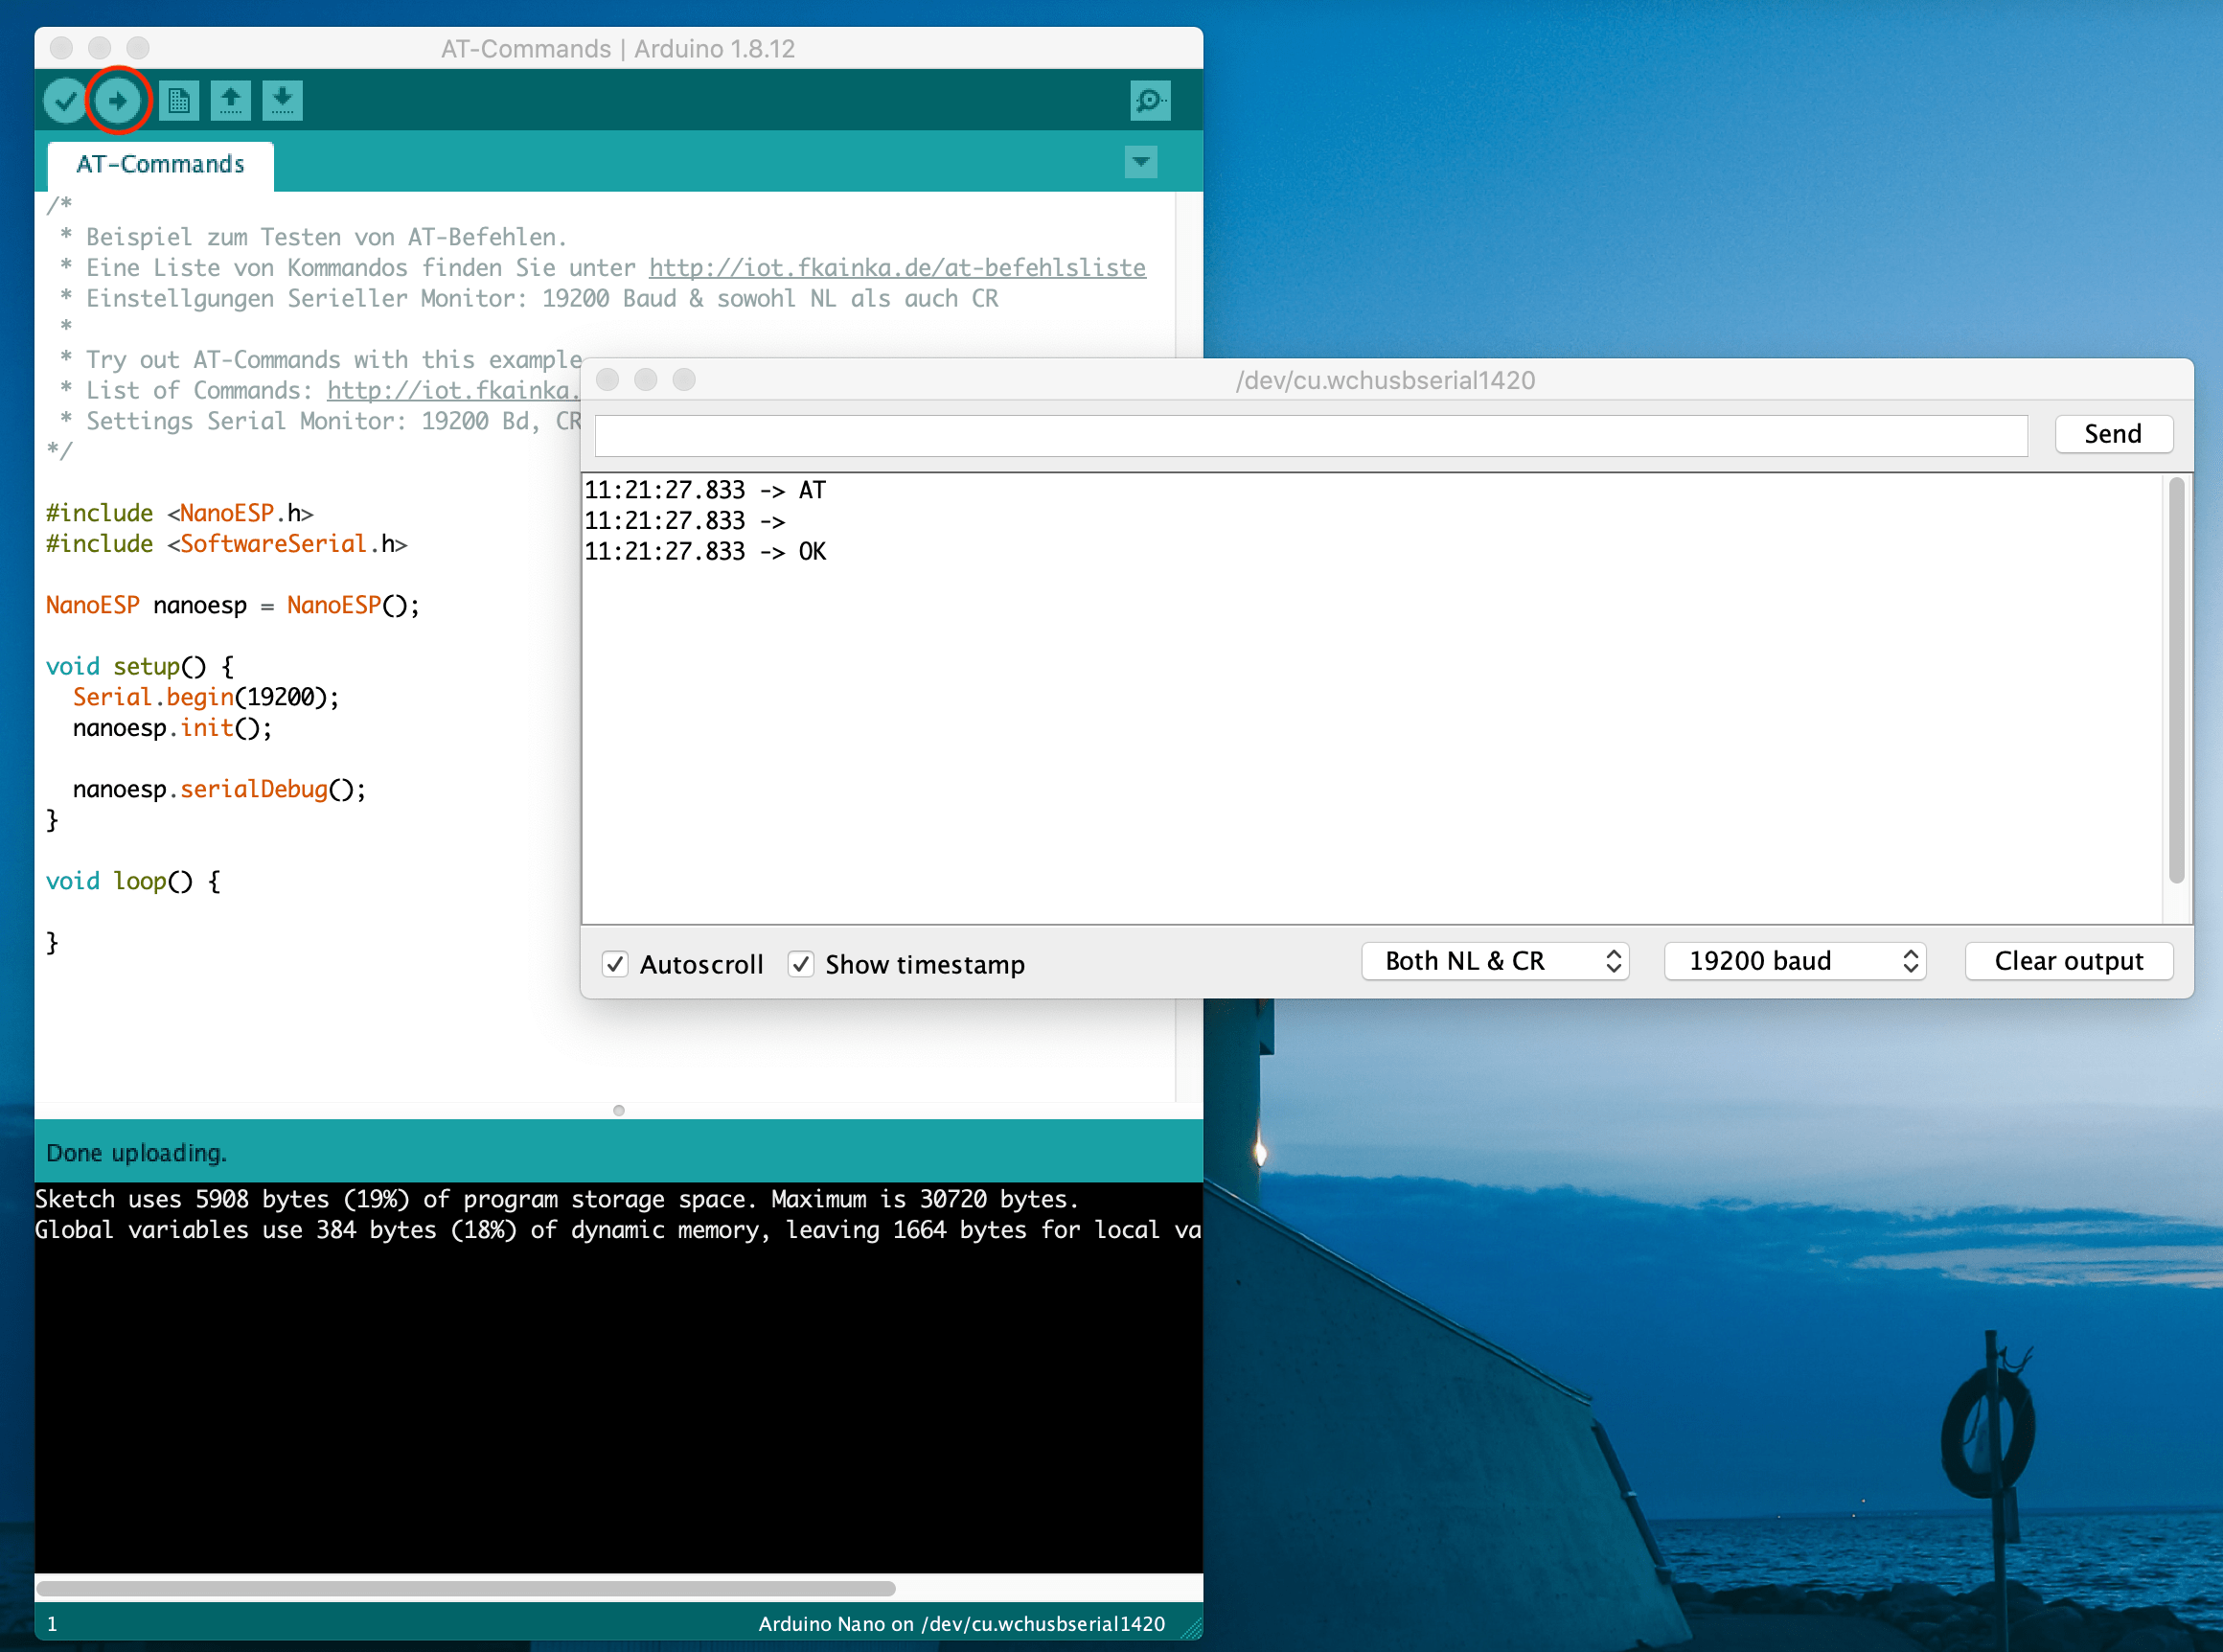
Task: Close the serial monitor window
Action: 607,380
